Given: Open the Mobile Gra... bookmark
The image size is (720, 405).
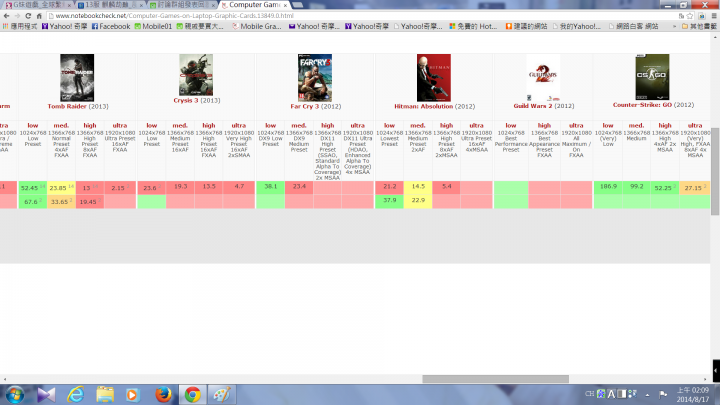Looking at the screenshot, I should click(256, 27).
